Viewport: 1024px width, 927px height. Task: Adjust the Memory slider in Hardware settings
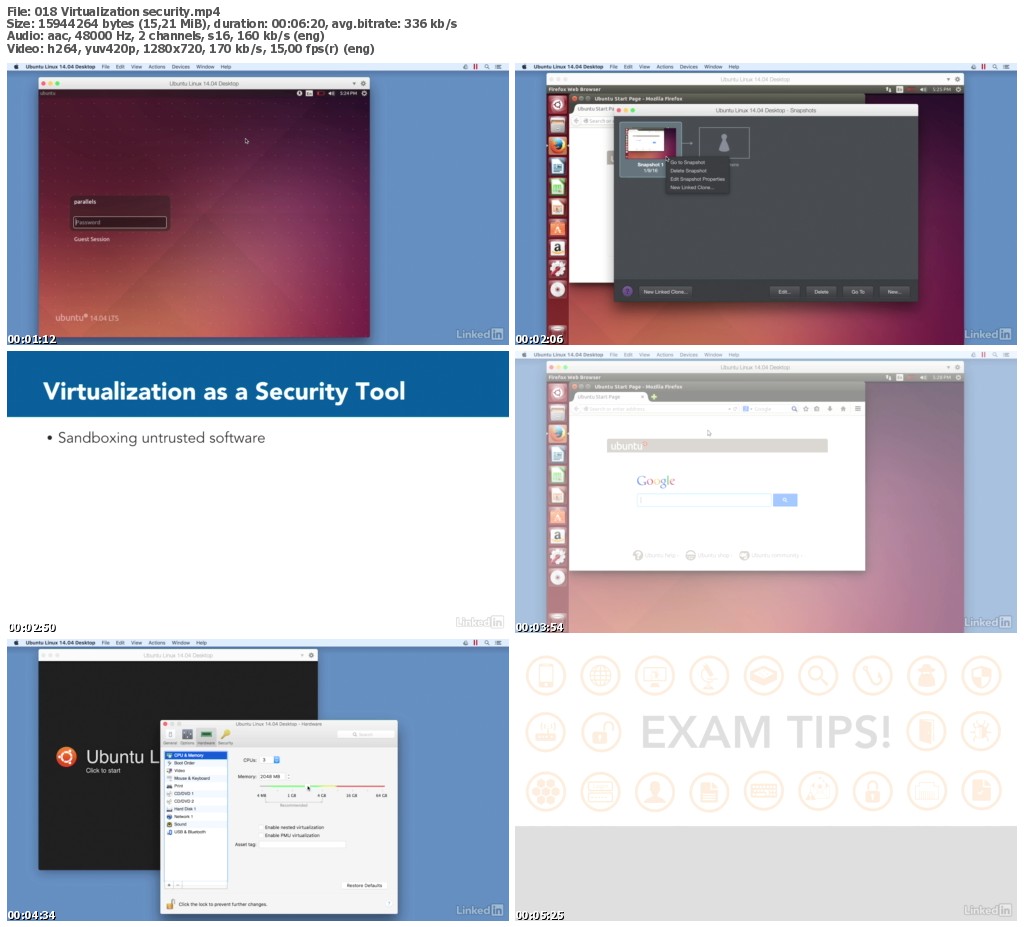click(321, 787)
